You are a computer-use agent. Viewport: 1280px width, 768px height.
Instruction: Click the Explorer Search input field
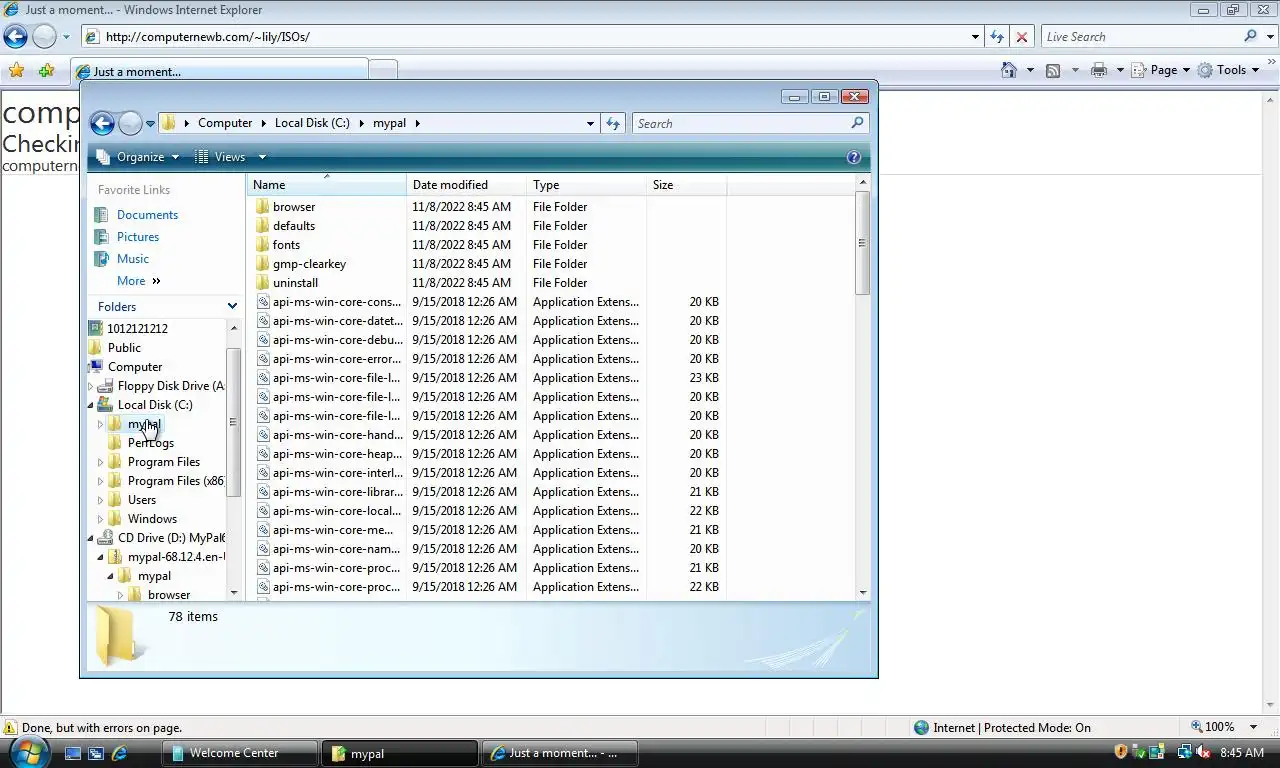point(740,123)
